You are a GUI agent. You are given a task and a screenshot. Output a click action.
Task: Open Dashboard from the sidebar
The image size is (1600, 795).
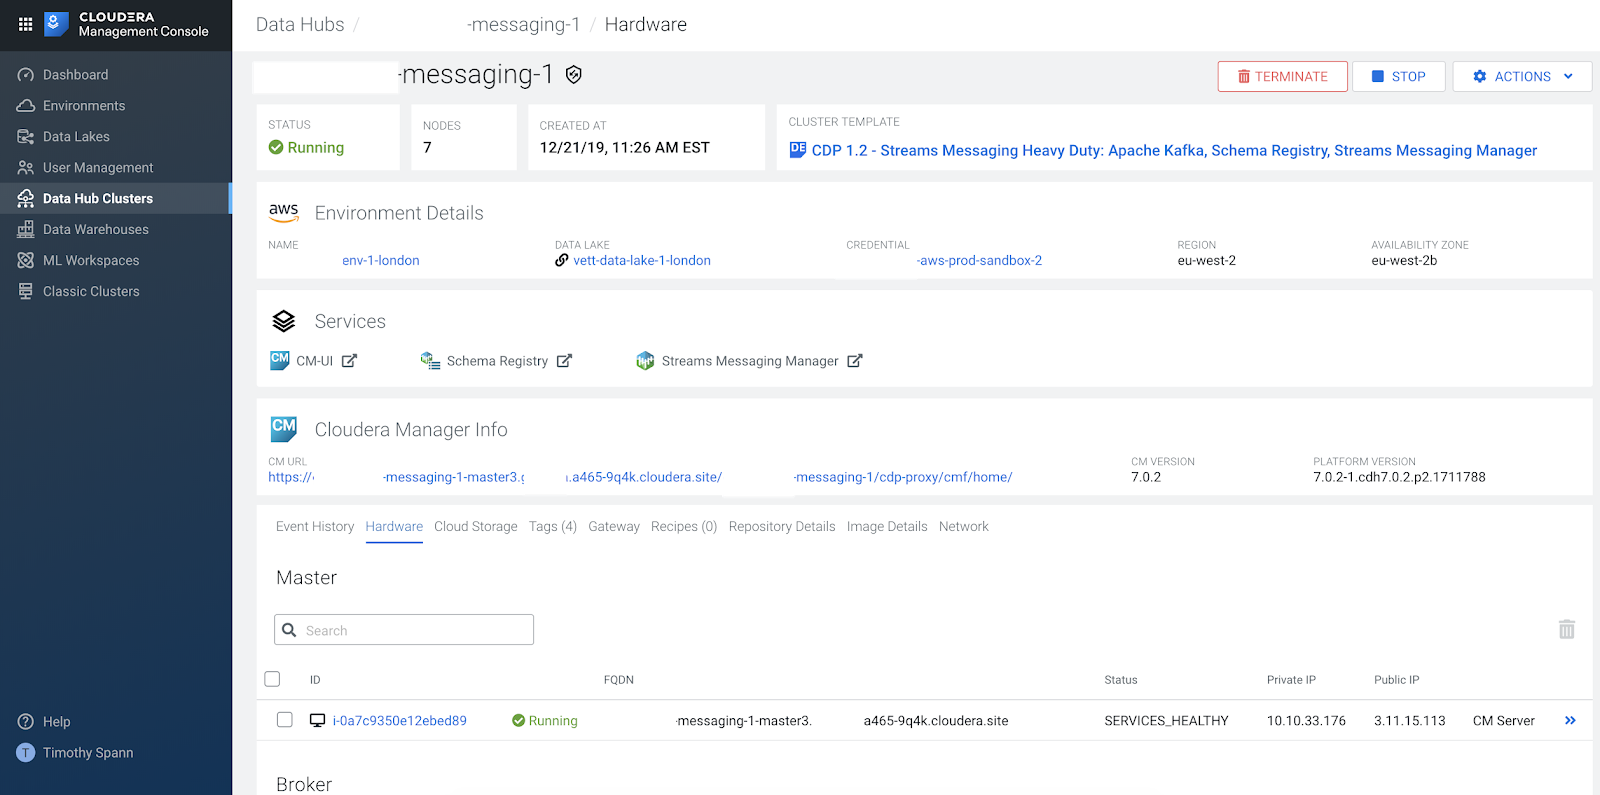point(75,75)
